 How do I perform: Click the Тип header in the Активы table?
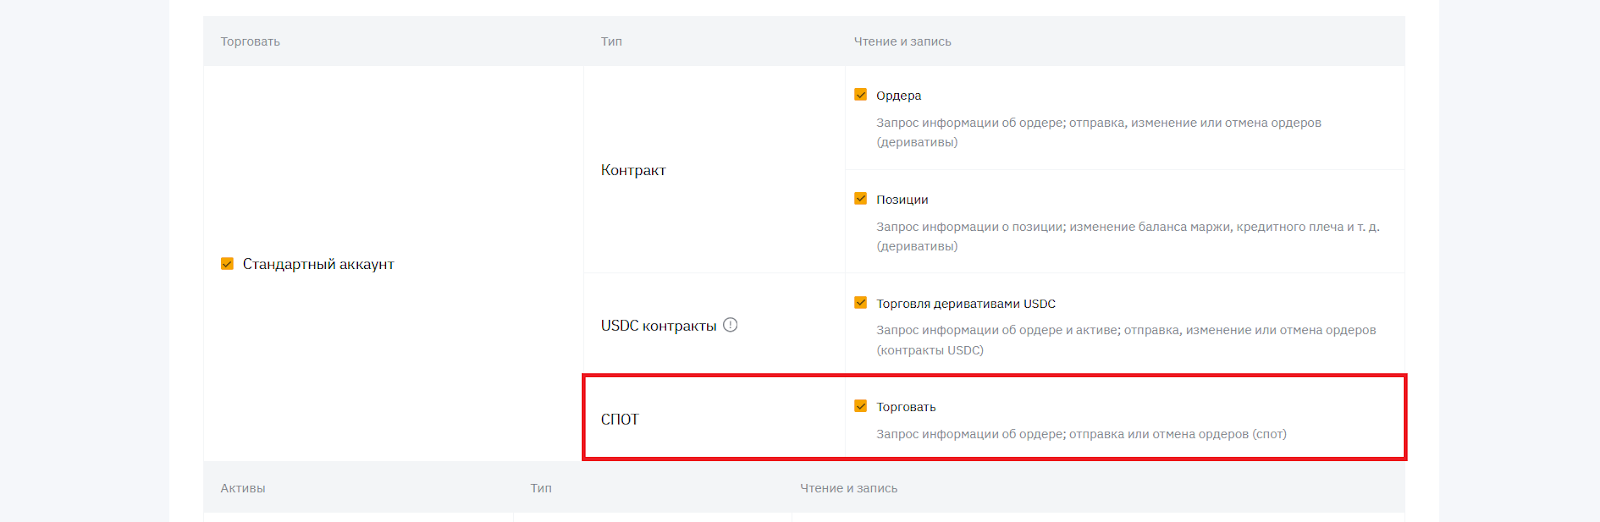tap(541, 488)
